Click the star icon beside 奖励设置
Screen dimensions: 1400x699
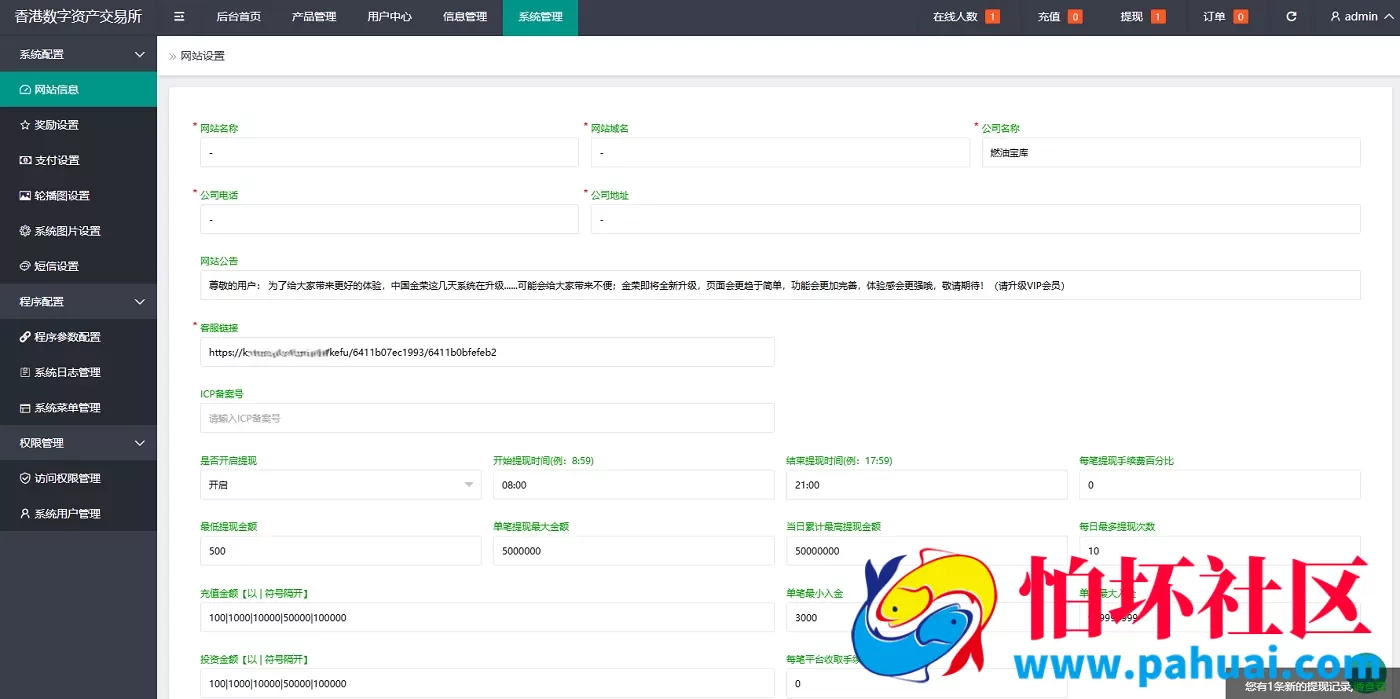click(26, 125)
